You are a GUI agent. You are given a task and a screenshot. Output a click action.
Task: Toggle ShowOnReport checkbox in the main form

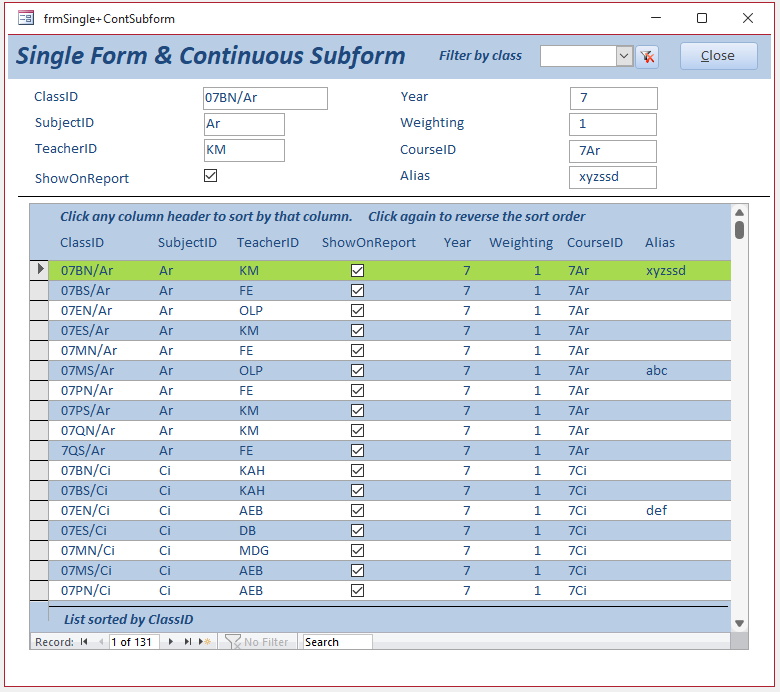tap(210, 175)
